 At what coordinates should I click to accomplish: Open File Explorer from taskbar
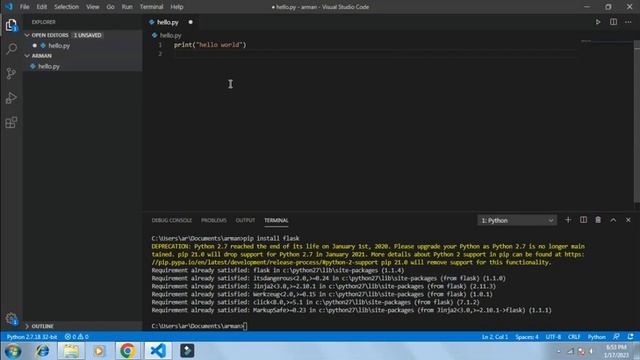tap(71, 351)
